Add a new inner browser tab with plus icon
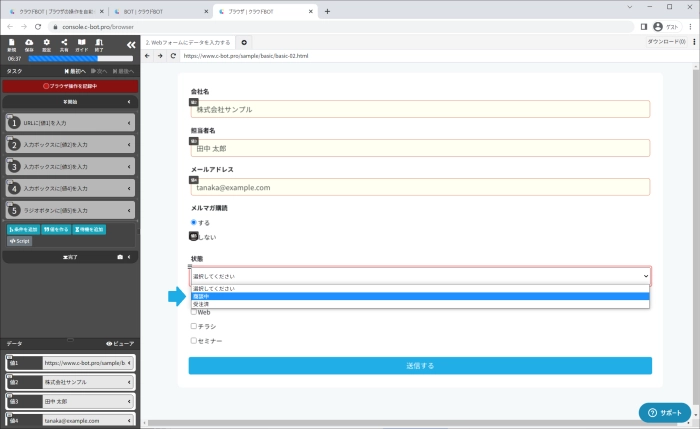The width and height of the screenshot is (700, 429). [245, 42]
